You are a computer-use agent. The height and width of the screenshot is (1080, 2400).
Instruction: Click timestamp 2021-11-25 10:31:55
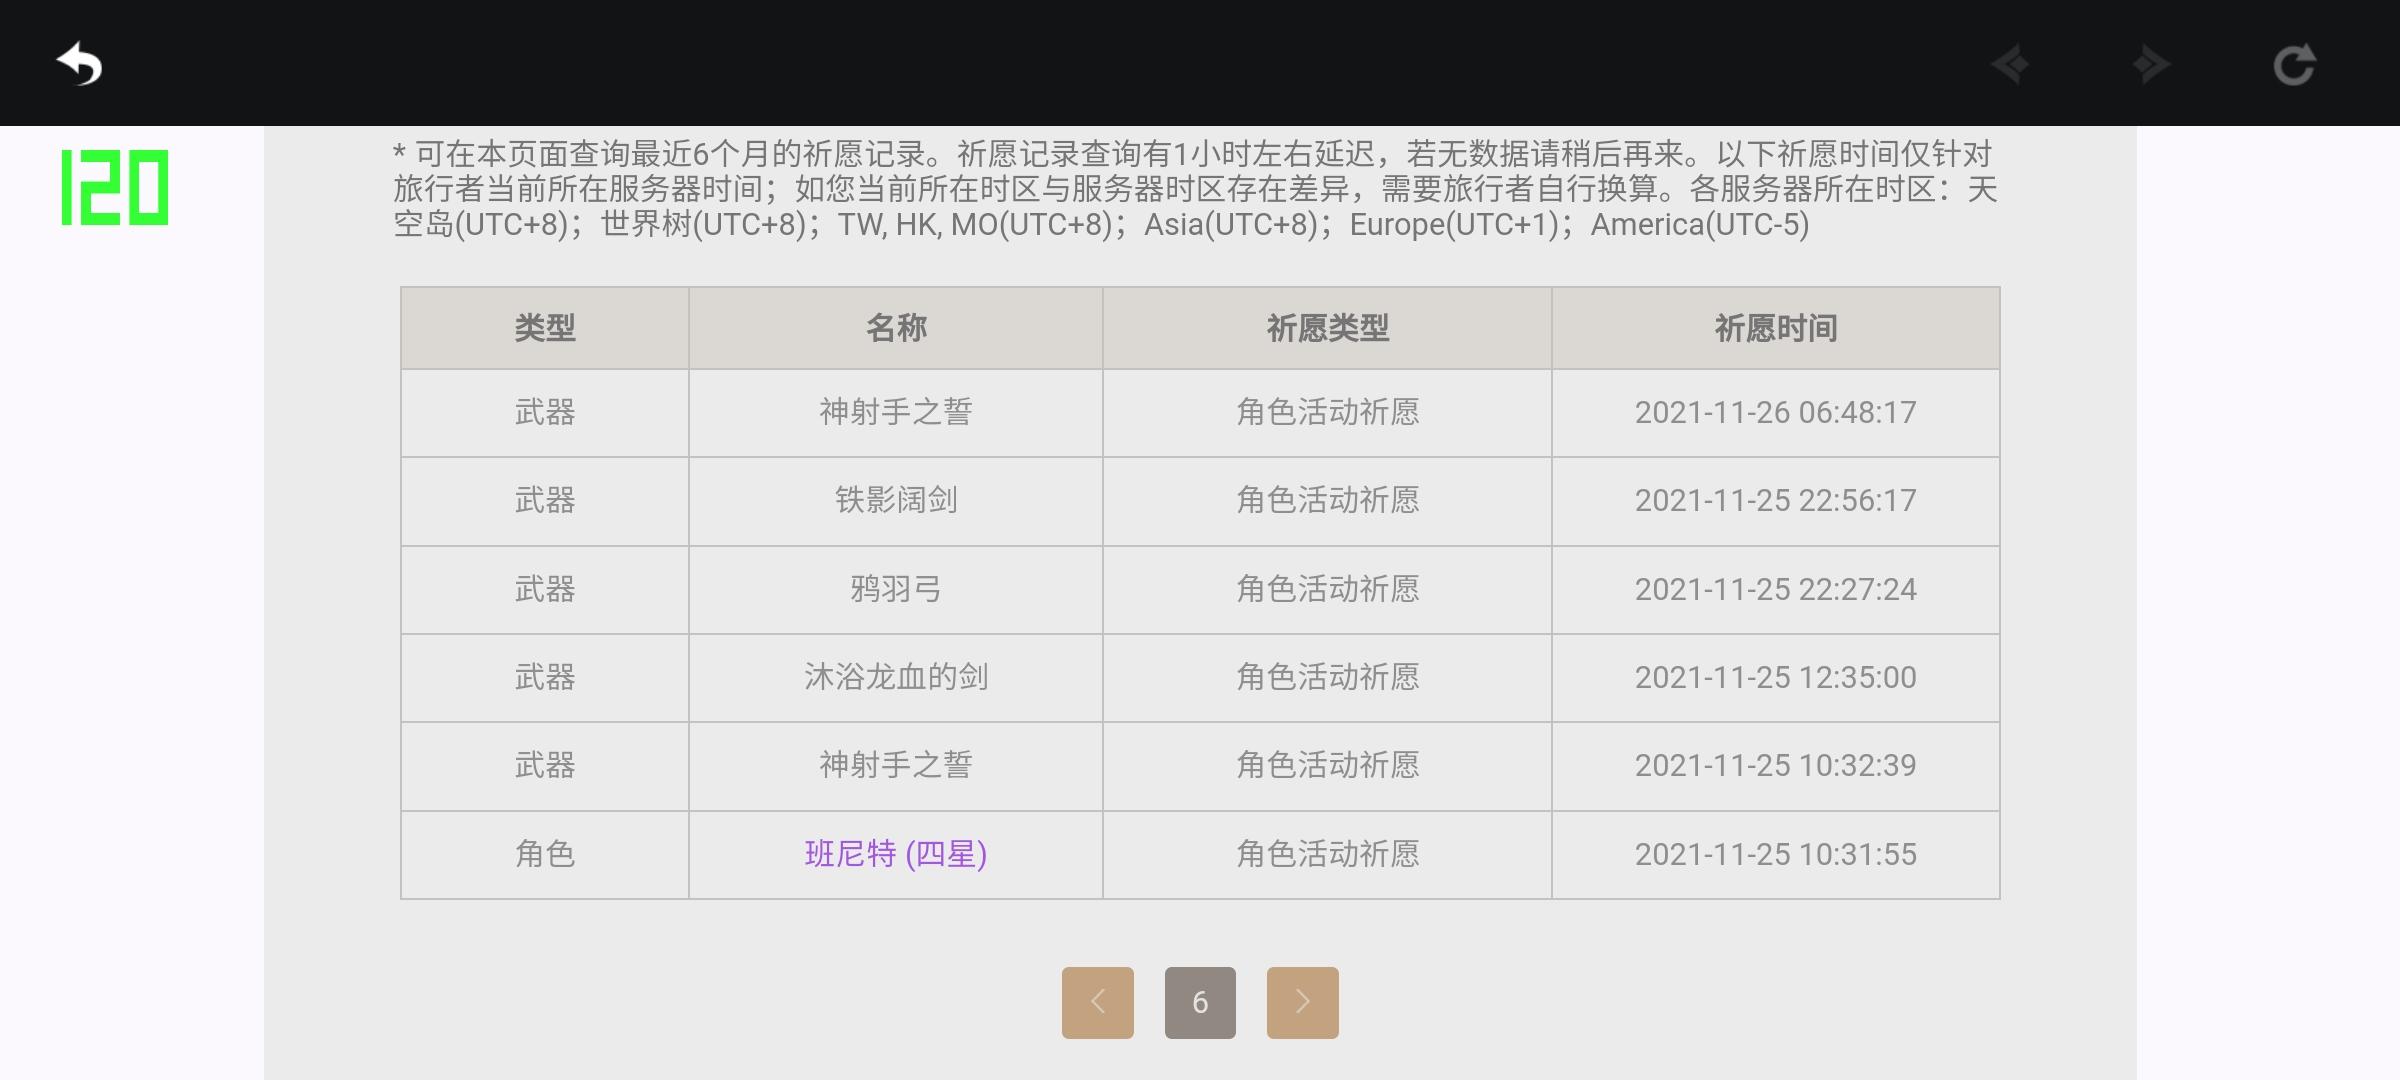[x=1776, y=854]
